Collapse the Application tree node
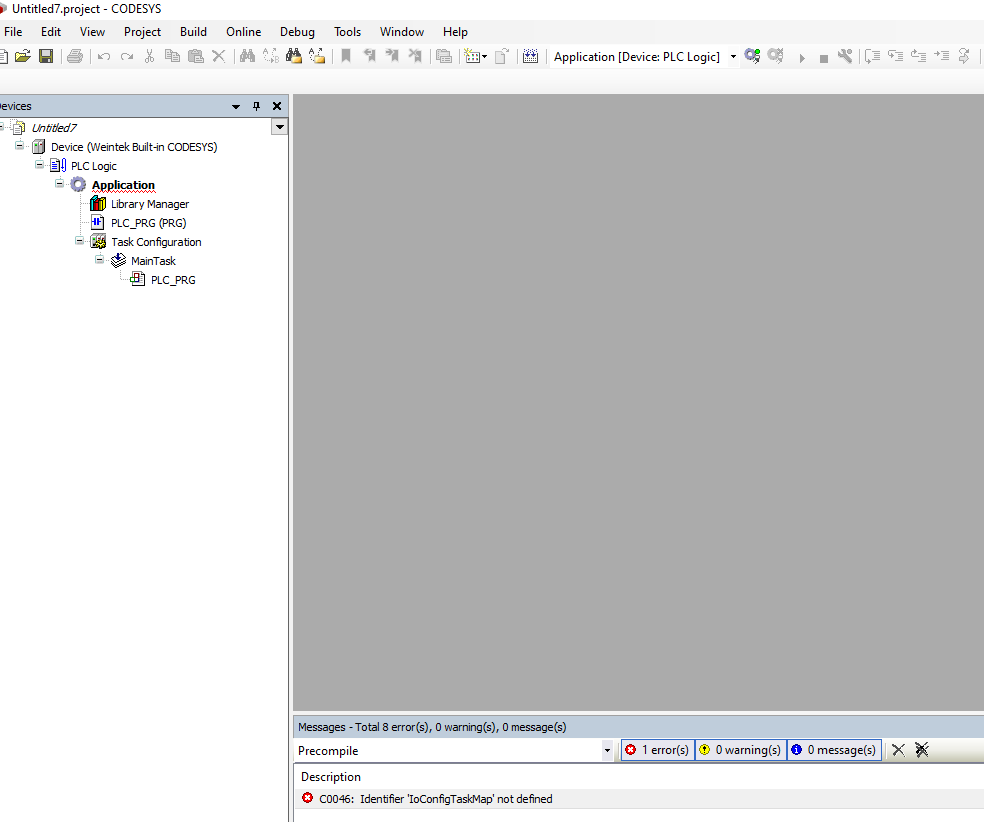Image resolution: width=984 pixels, height=822 pixels. 59,183
